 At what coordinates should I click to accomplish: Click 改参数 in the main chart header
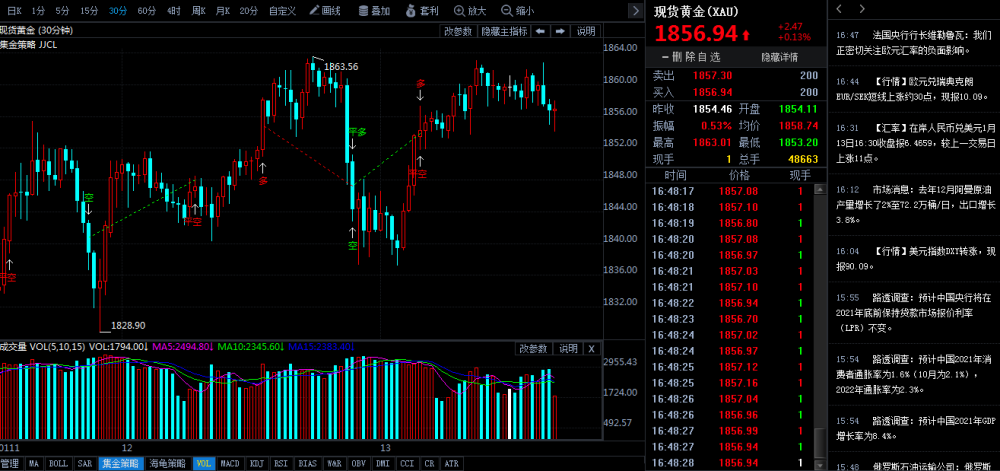(x=459, y=31)
